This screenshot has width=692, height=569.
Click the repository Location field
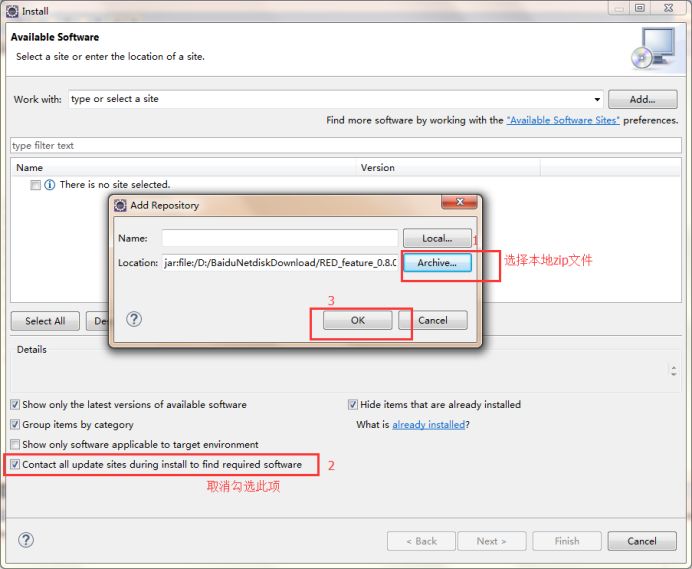[280, 263]
